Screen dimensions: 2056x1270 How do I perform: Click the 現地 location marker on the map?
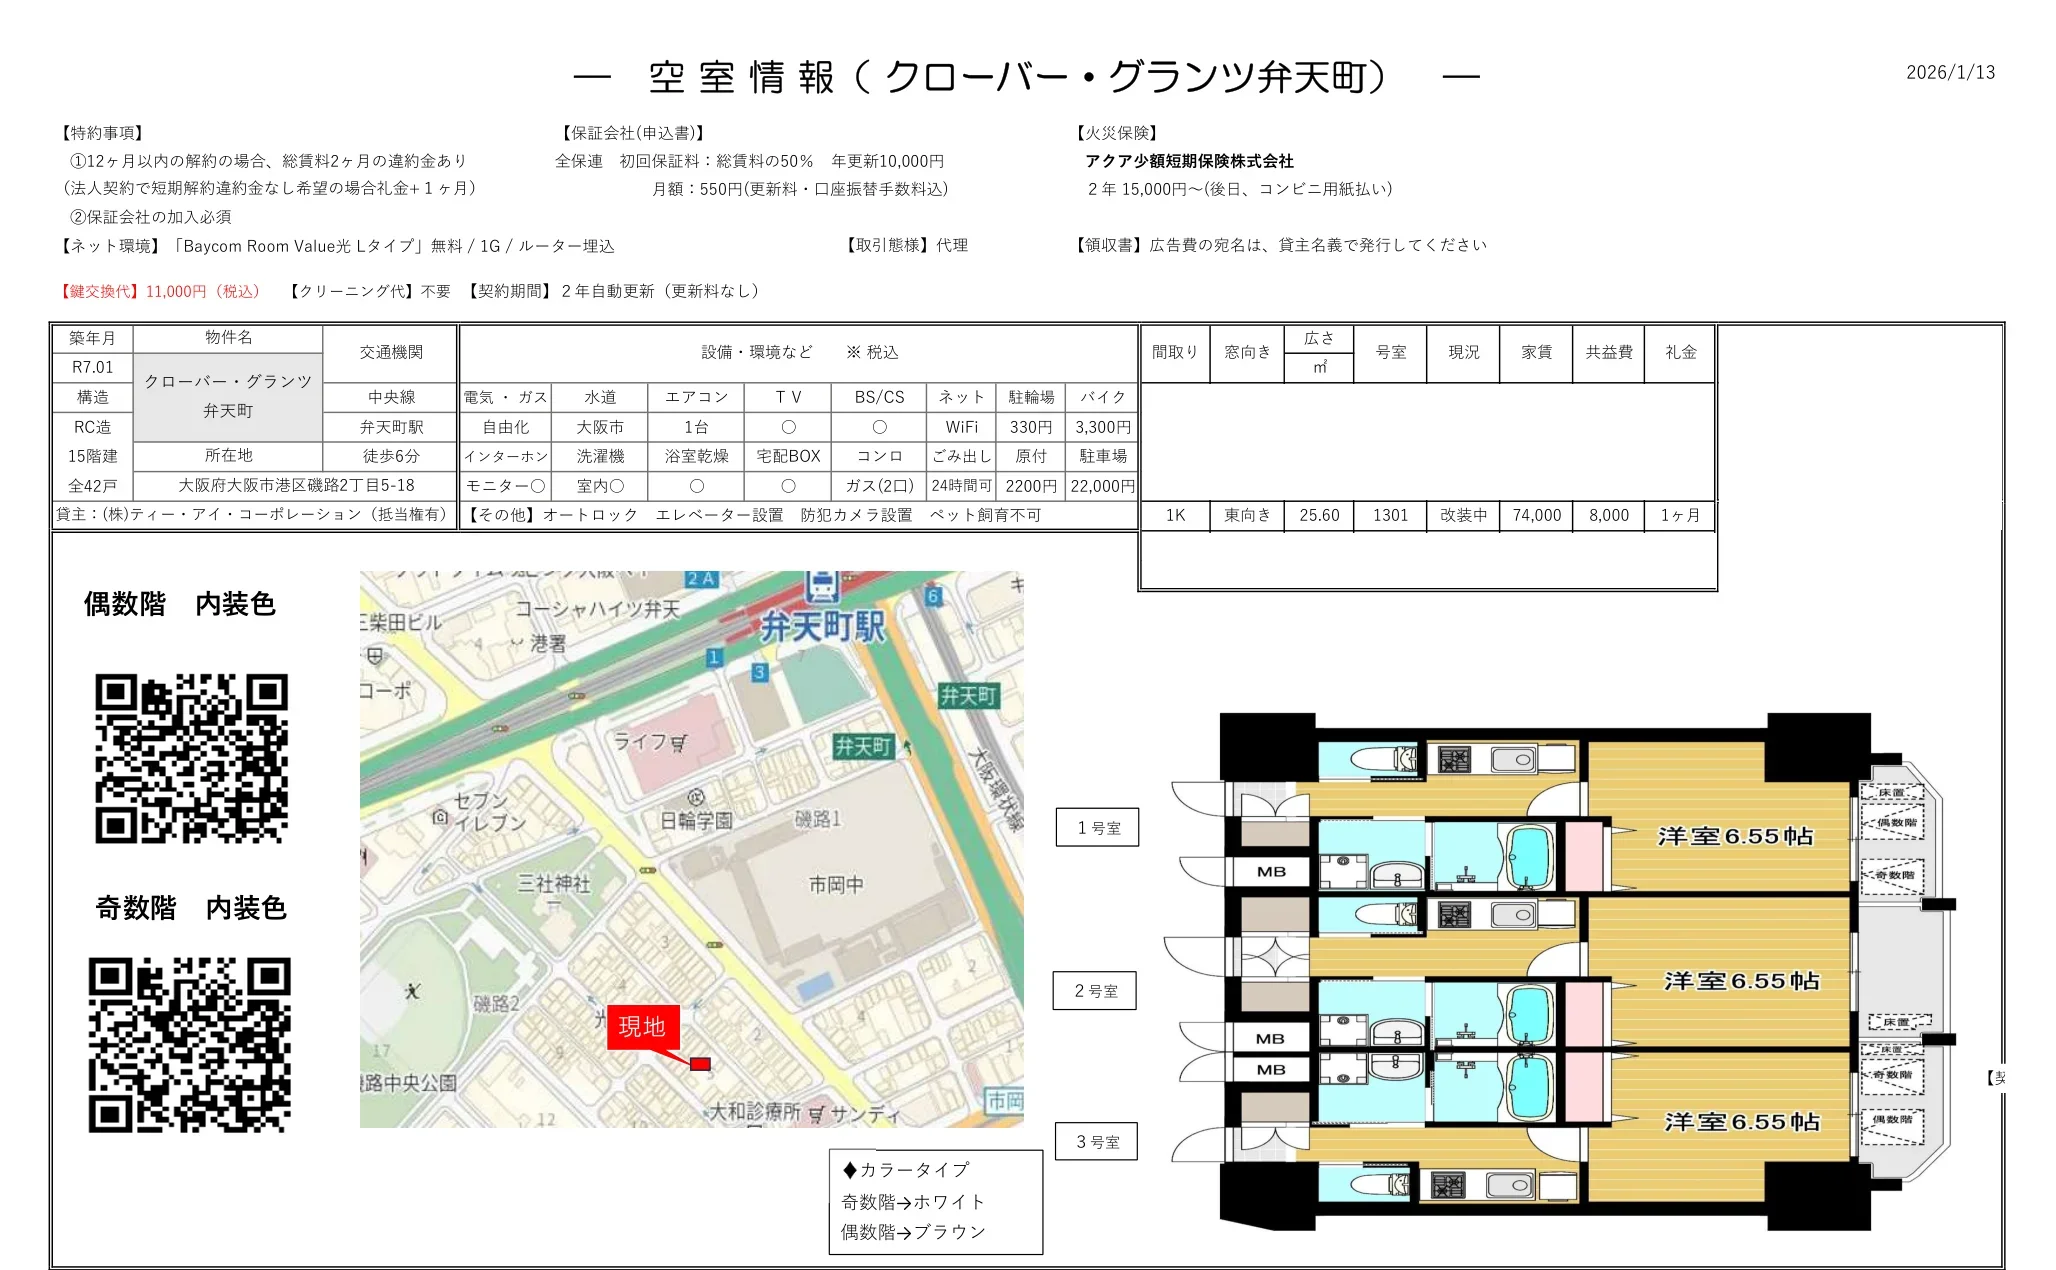click(641, 1026)
